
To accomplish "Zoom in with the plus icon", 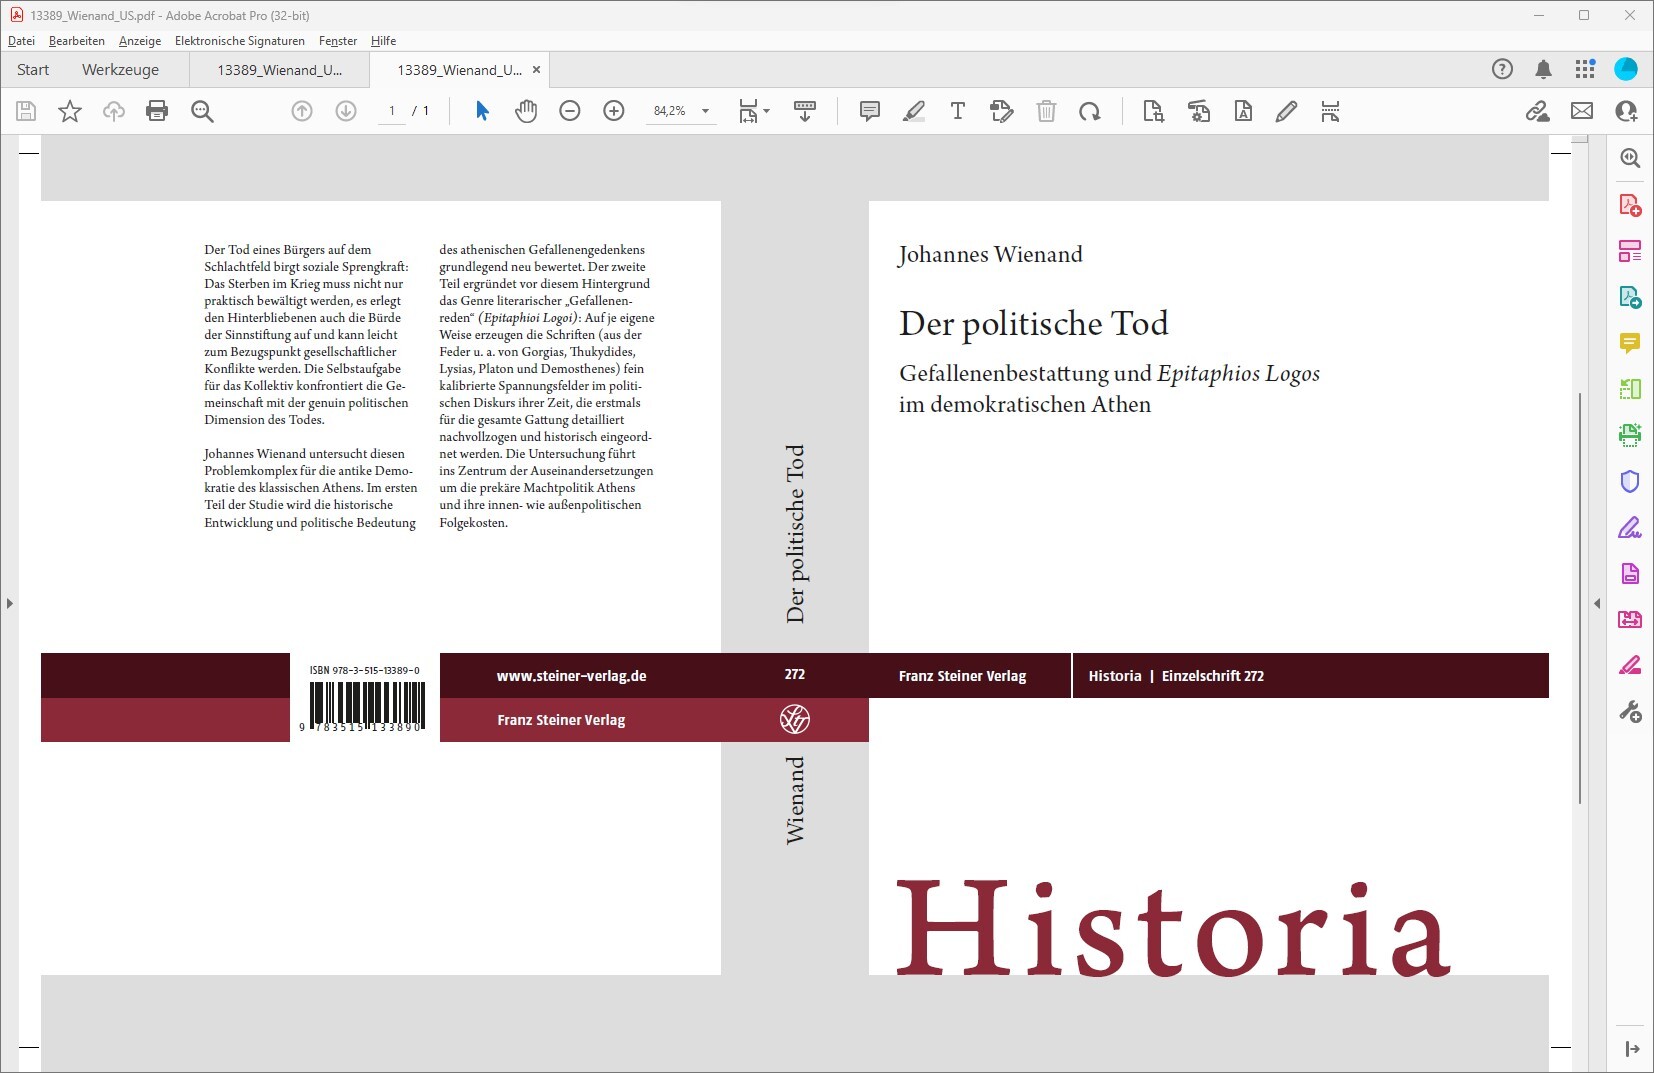I will tap(614, 111).
